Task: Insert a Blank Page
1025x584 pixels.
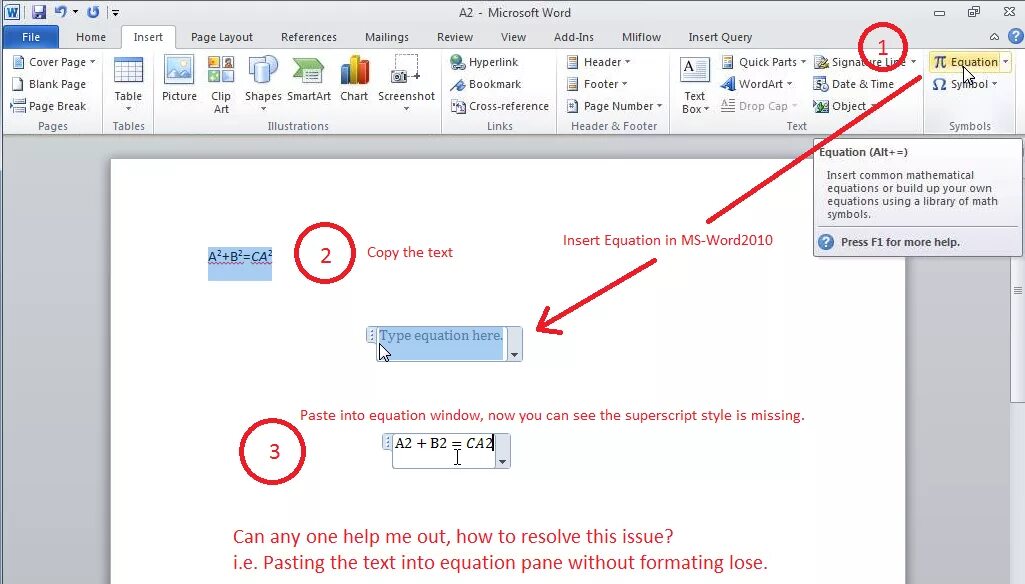Action: pos(49,84)
